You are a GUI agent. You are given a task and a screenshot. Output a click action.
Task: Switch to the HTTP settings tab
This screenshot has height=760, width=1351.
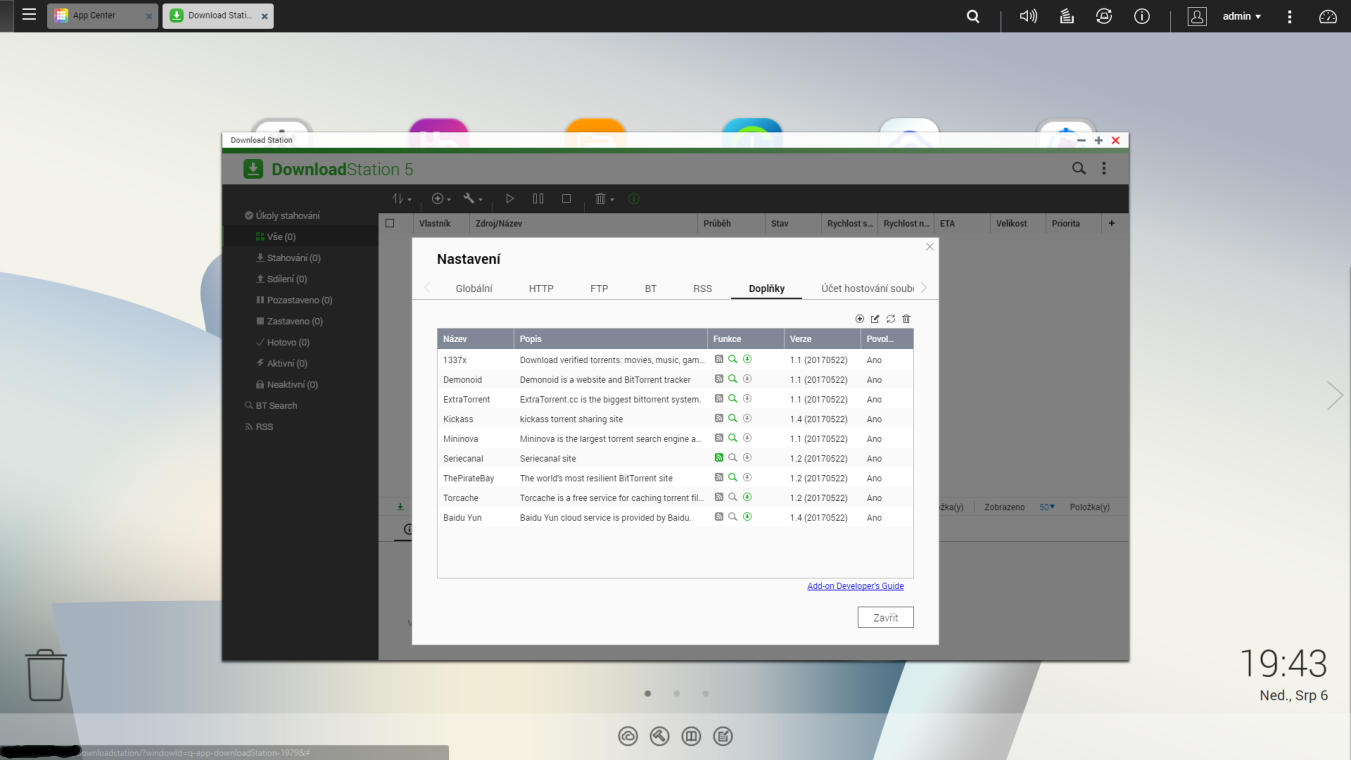click(x=541, y=289)
